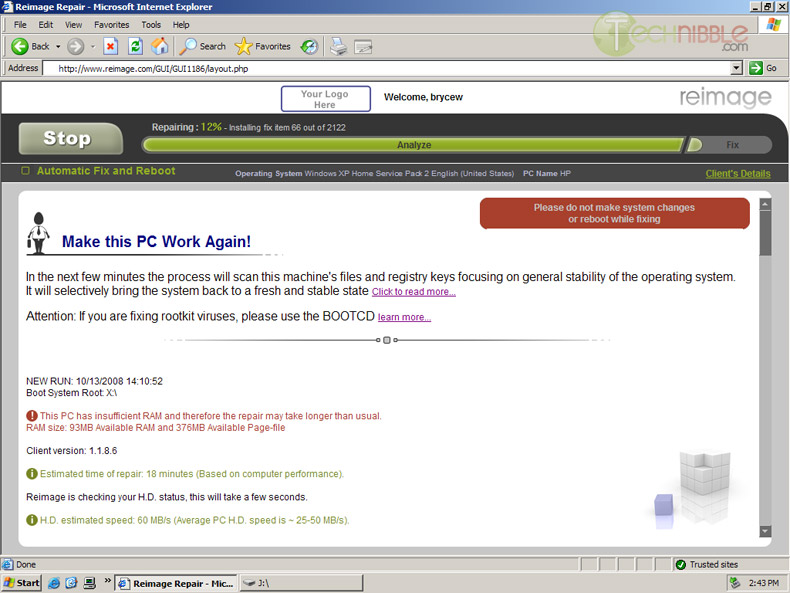The width and height of the screenshot is (790, 593).
Task: Open the Edit menu
Action: point(46,25)
